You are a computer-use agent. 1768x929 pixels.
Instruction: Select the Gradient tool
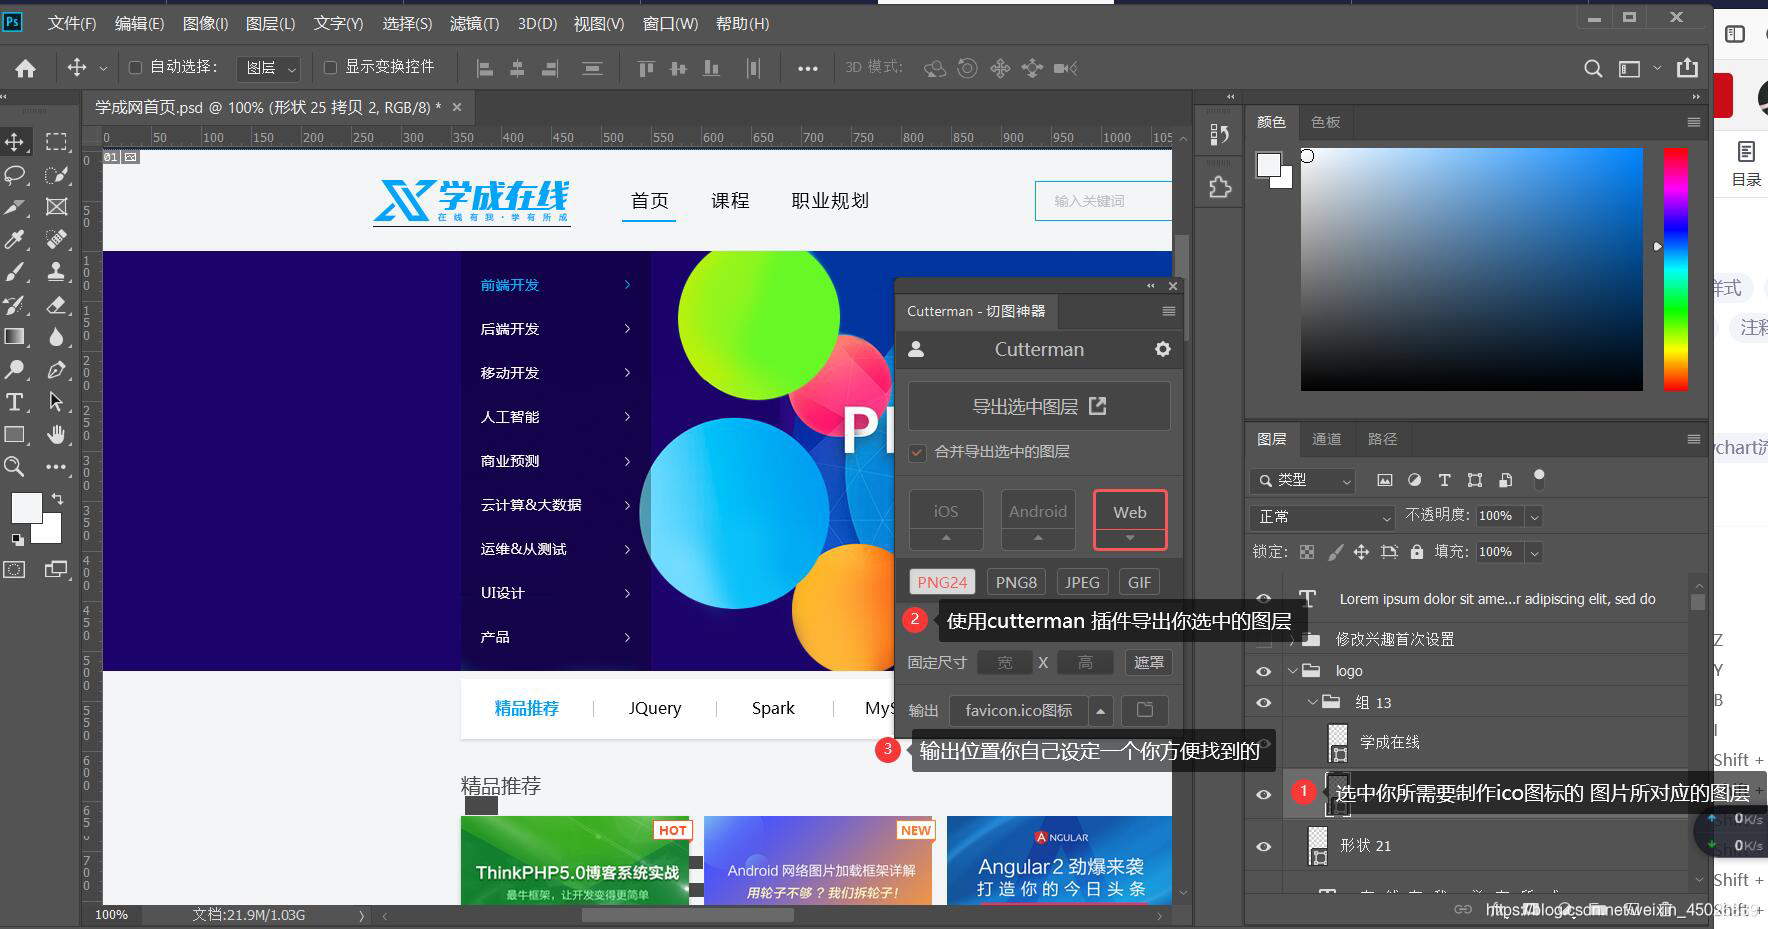pos(15,337)
